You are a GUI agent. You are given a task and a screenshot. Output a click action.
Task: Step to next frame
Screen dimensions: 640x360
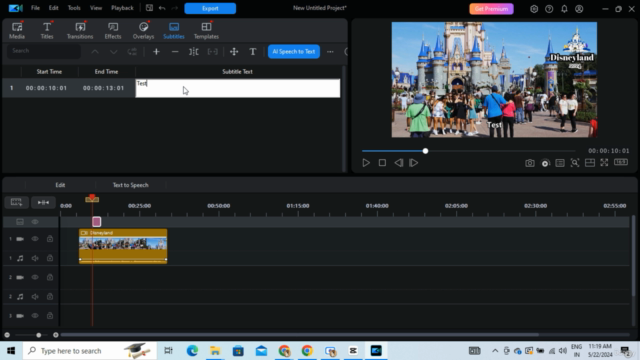(414, 163)
